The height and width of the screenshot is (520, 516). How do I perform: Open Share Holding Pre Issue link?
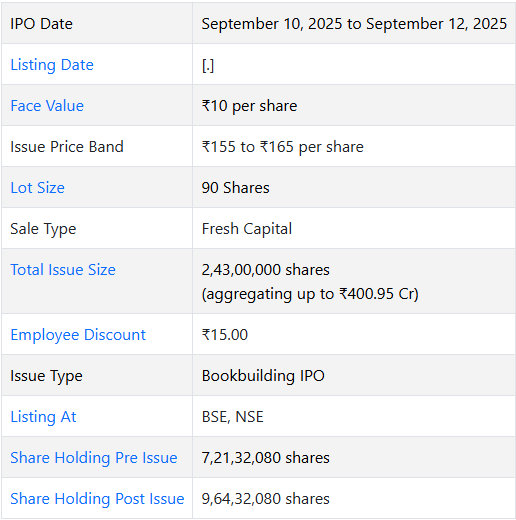coord(94,458)
